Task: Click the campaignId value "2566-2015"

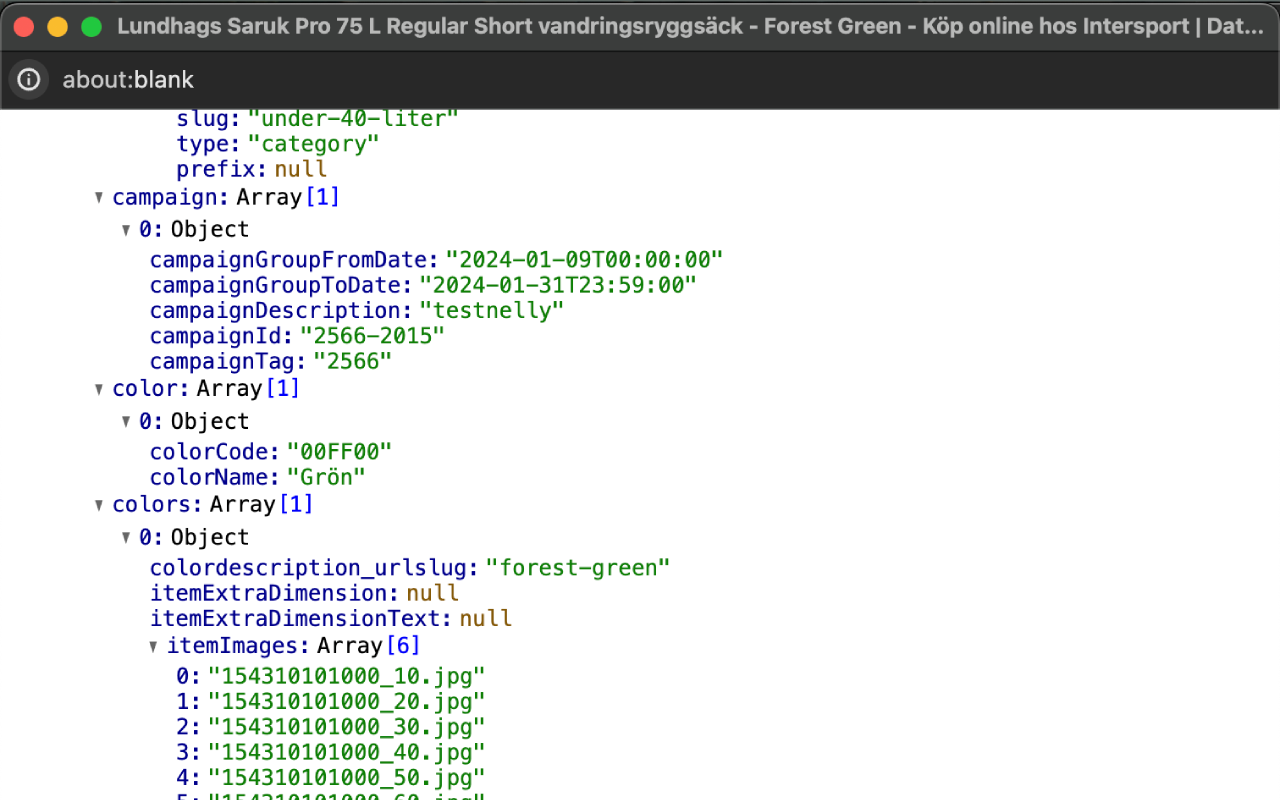Action: click(x=373, y=336)
